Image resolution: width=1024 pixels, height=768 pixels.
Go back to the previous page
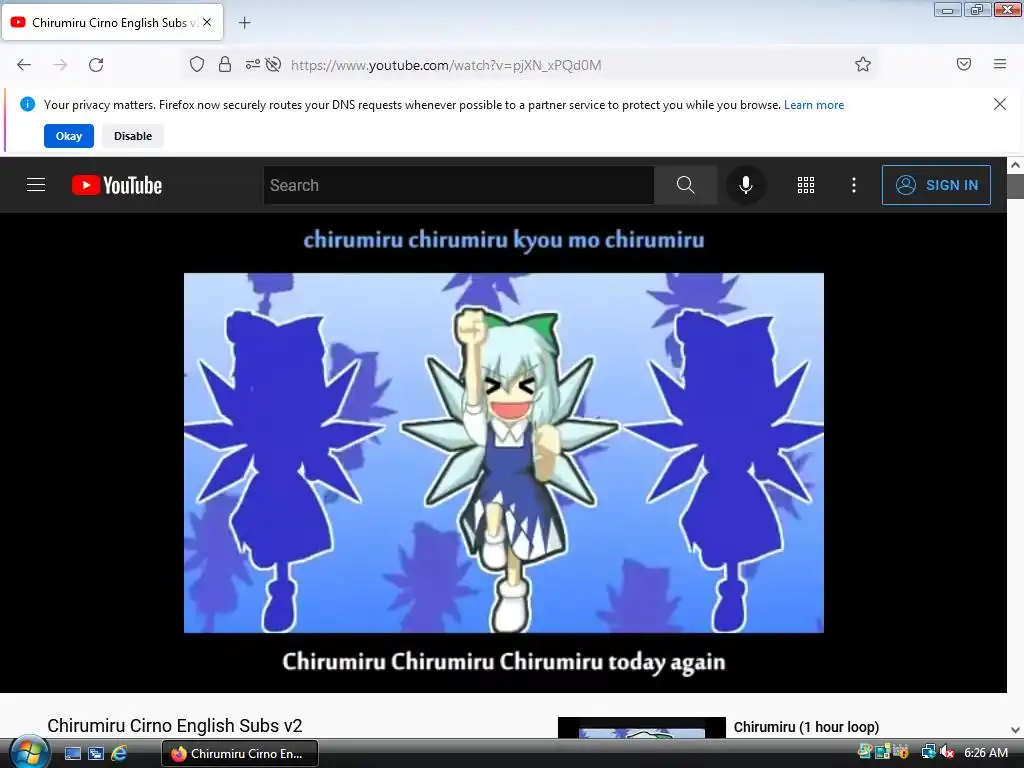24,65
